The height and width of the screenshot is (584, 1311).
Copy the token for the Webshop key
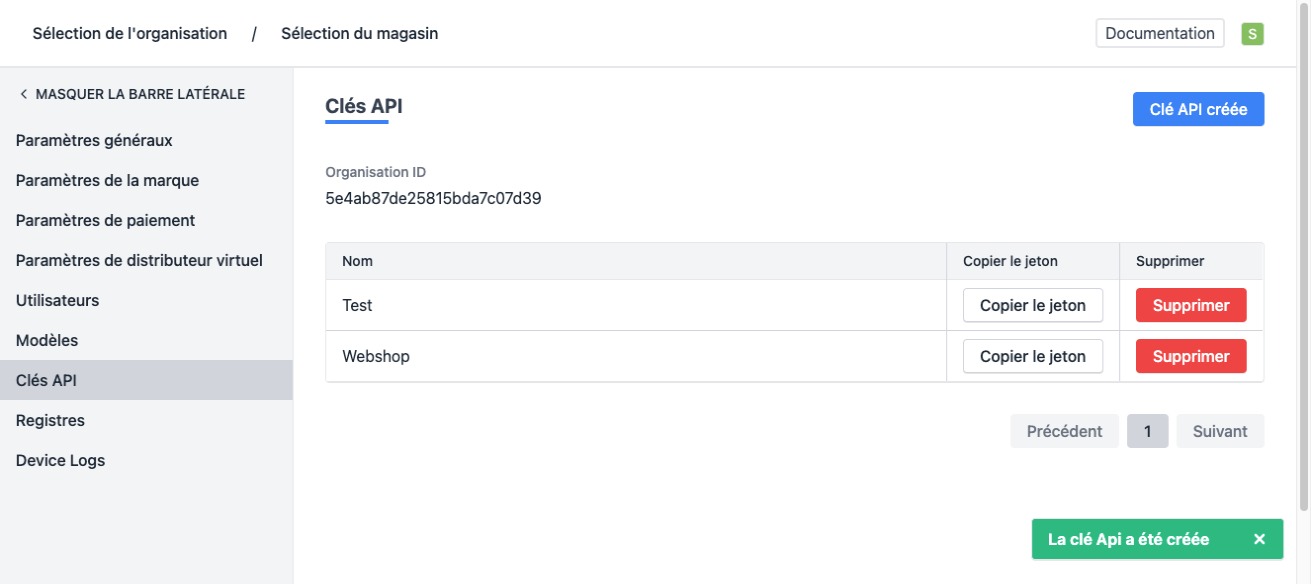coord(1032,356)
